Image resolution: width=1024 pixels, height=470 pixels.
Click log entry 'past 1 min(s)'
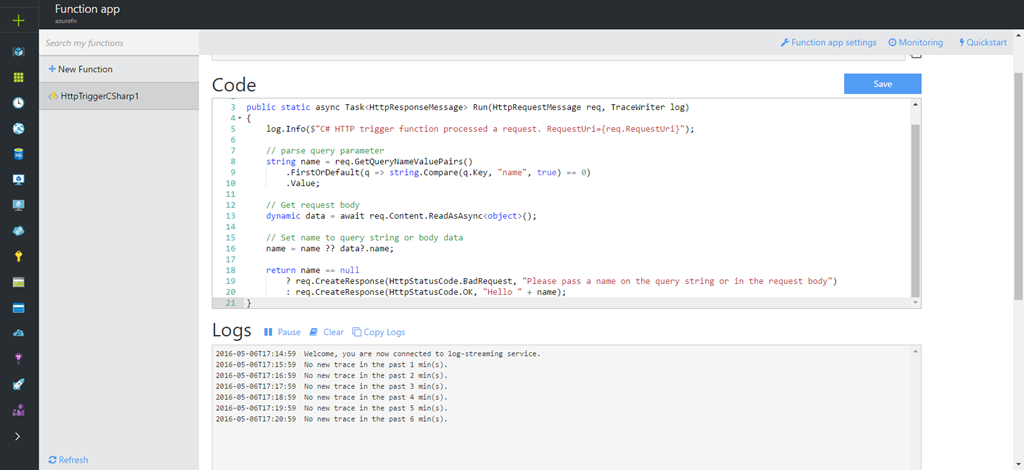tap(332, 365)
